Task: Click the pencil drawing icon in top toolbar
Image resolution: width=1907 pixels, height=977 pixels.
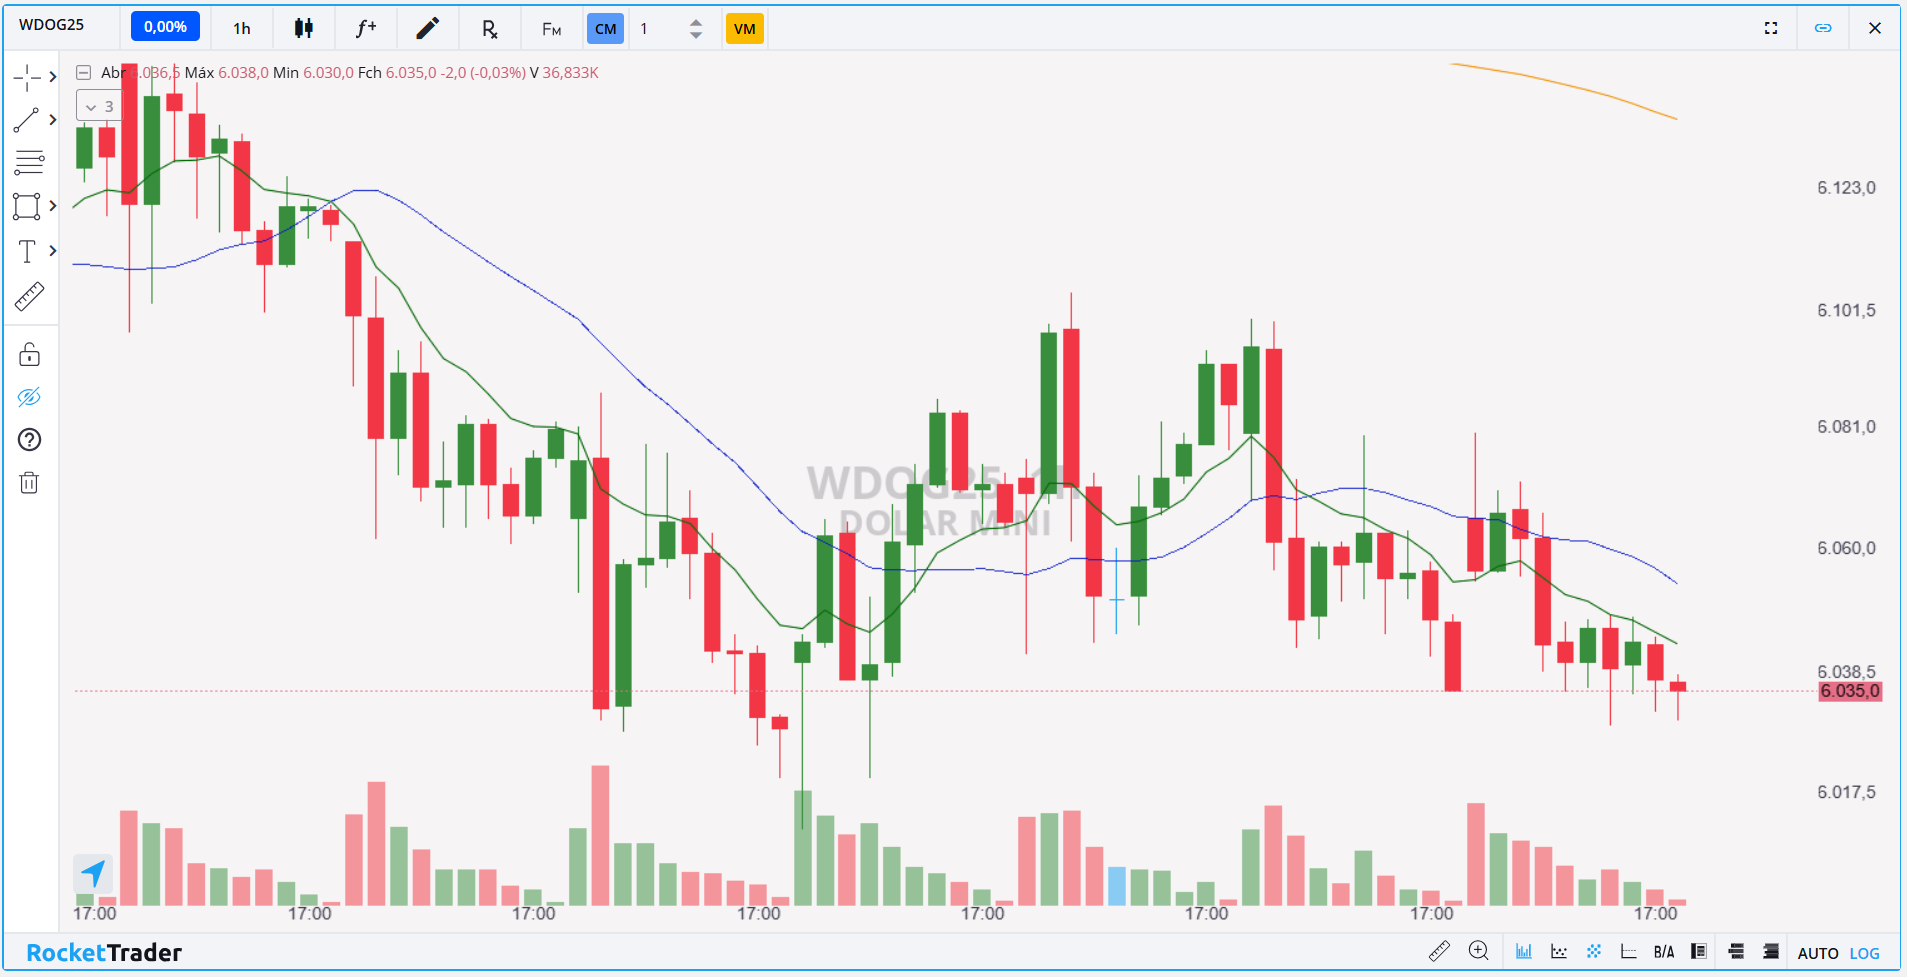Action: click(427, 29)
